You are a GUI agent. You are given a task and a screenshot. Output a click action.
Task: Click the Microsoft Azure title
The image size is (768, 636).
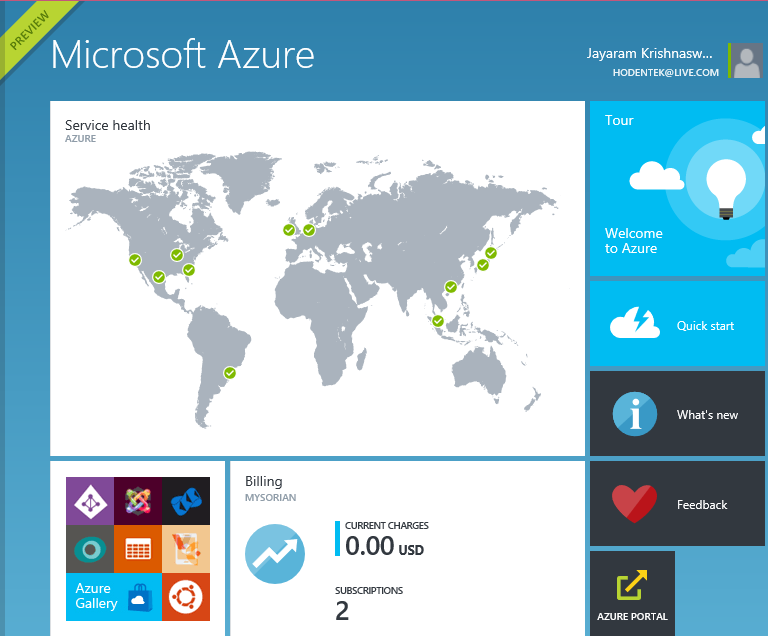pyautogui.click(x=182, y=54)
